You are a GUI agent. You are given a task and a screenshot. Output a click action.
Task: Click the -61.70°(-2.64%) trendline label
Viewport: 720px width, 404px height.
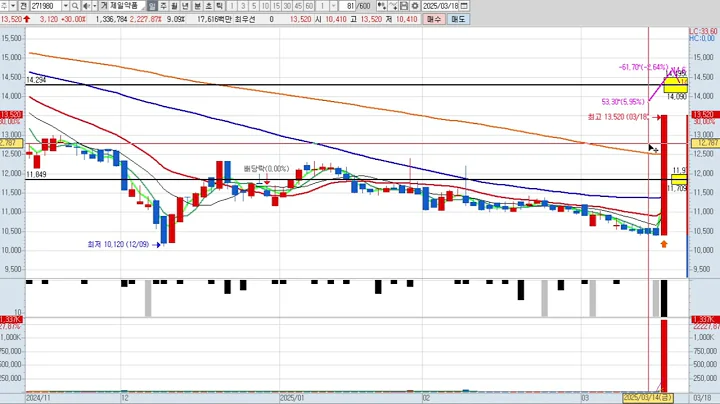click(643, 67)
